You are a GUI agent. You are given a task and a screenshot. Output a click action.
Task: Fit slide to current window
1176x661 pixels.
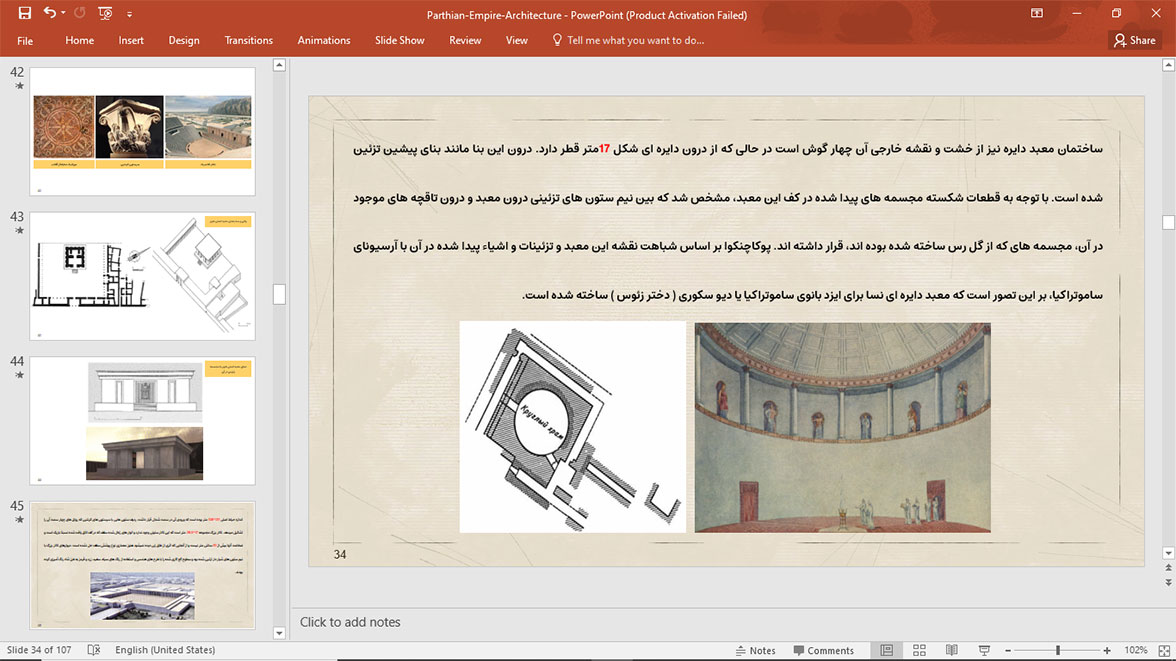click(1164, 650)
